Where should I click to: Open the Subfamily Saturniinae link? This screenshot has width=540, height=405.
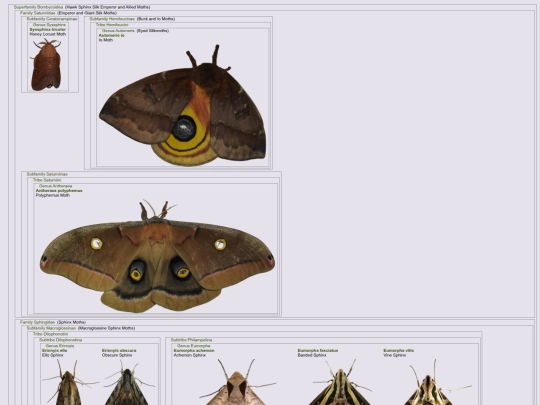point(47,174)
